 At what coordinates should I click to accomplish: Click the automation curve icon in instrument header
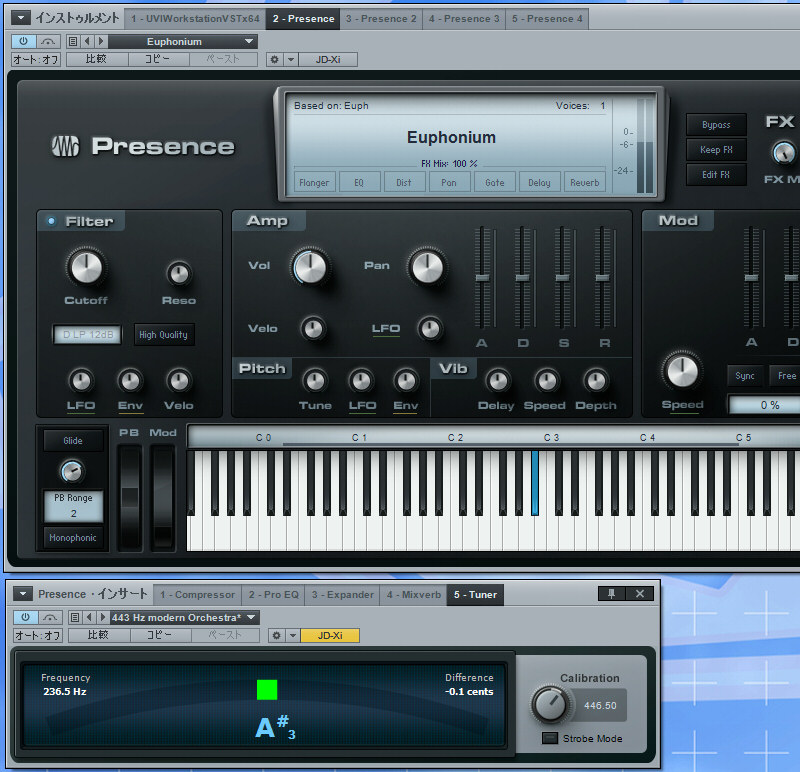[x=48, y=41]
